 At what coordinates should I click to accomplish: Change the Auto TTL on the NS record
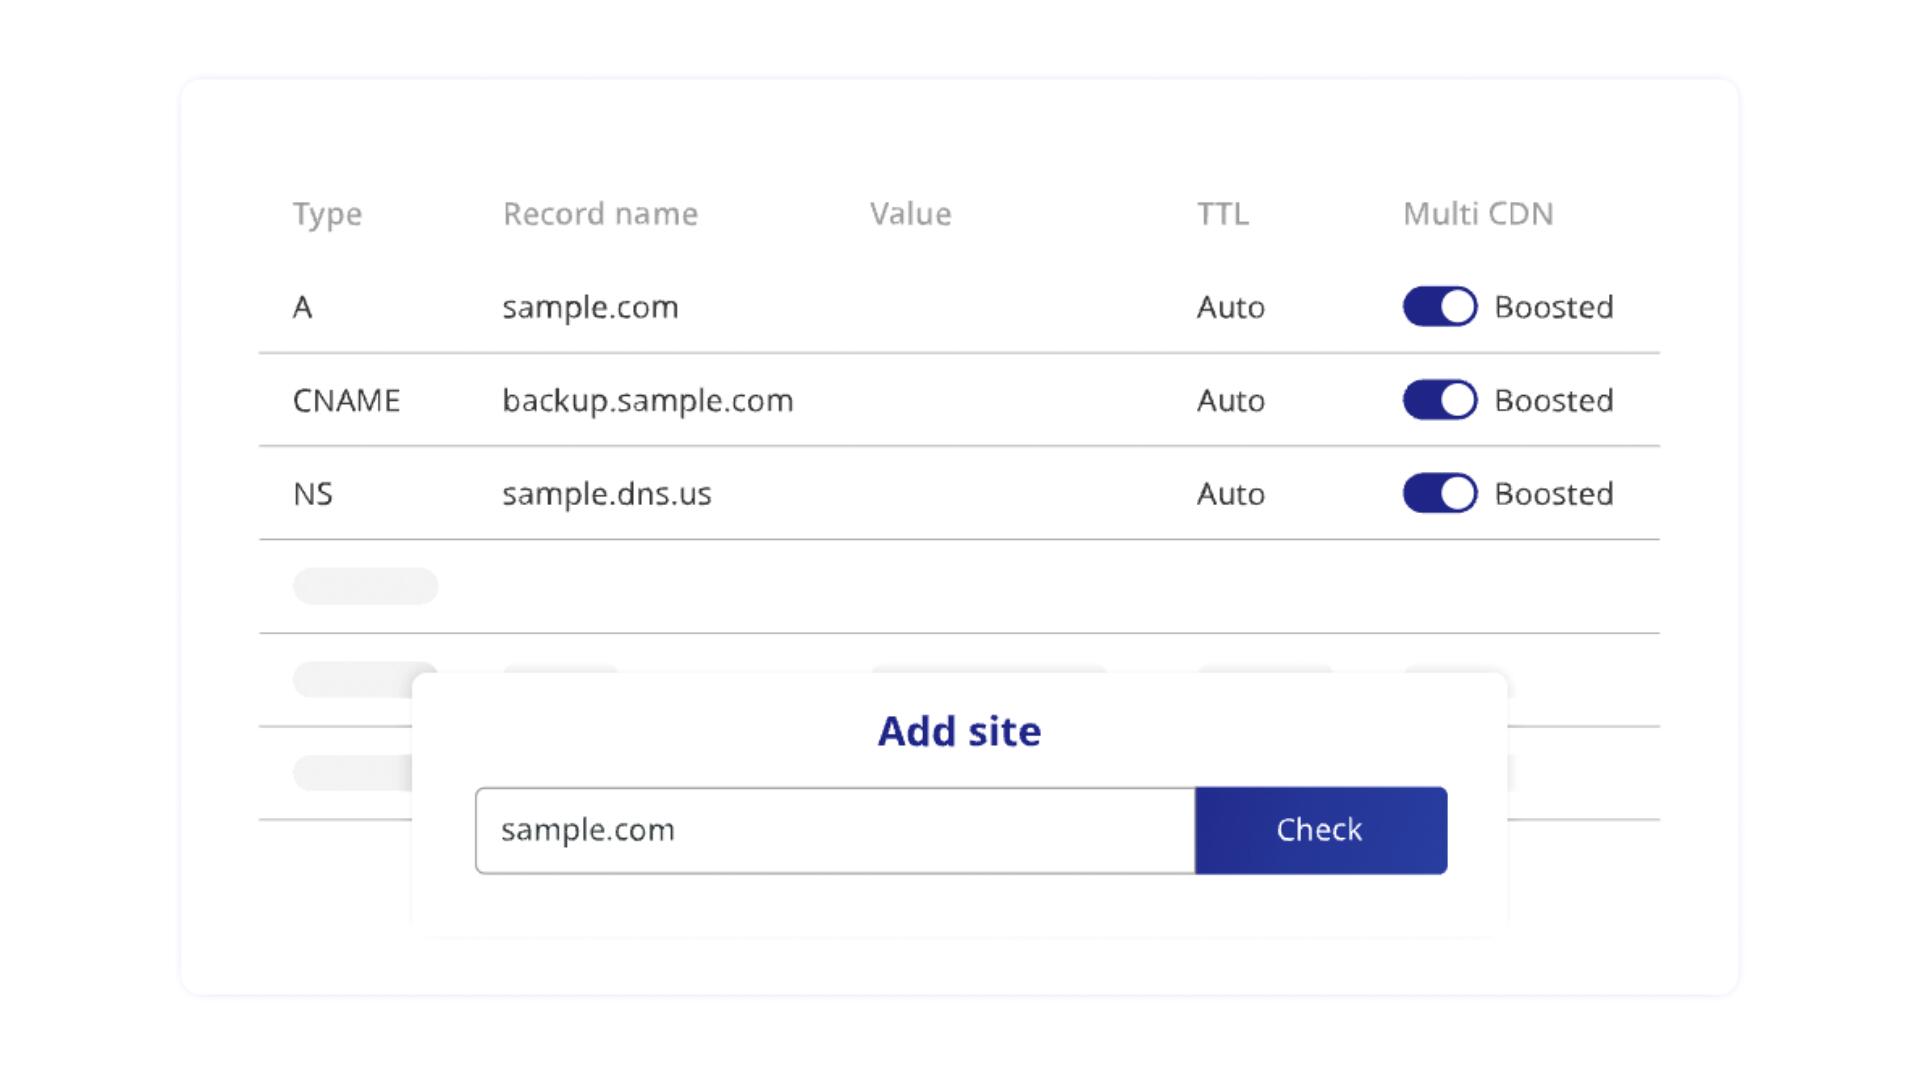[x=1230, y=494]
